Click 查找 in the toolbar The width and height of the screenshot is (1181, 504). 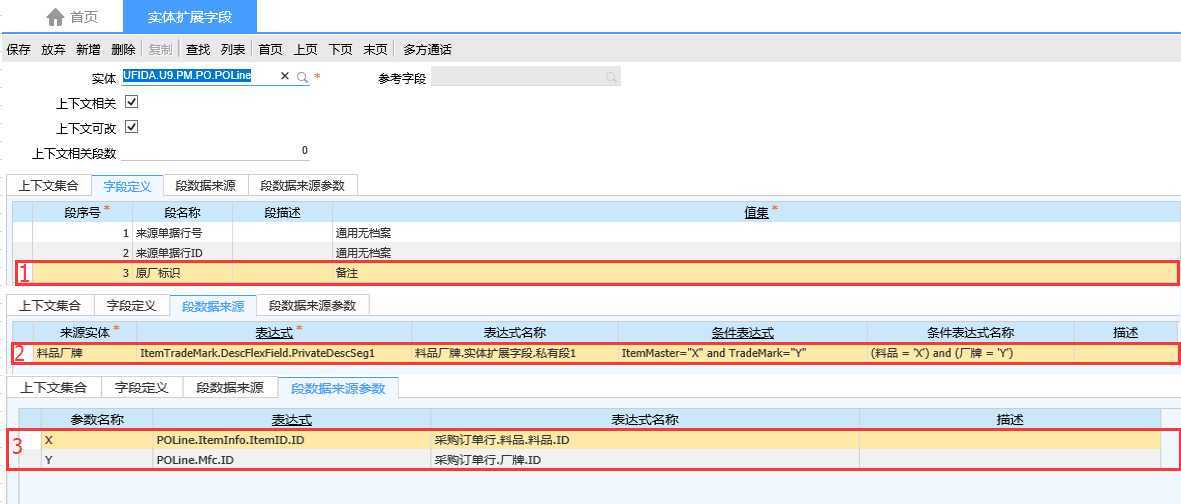198,50
